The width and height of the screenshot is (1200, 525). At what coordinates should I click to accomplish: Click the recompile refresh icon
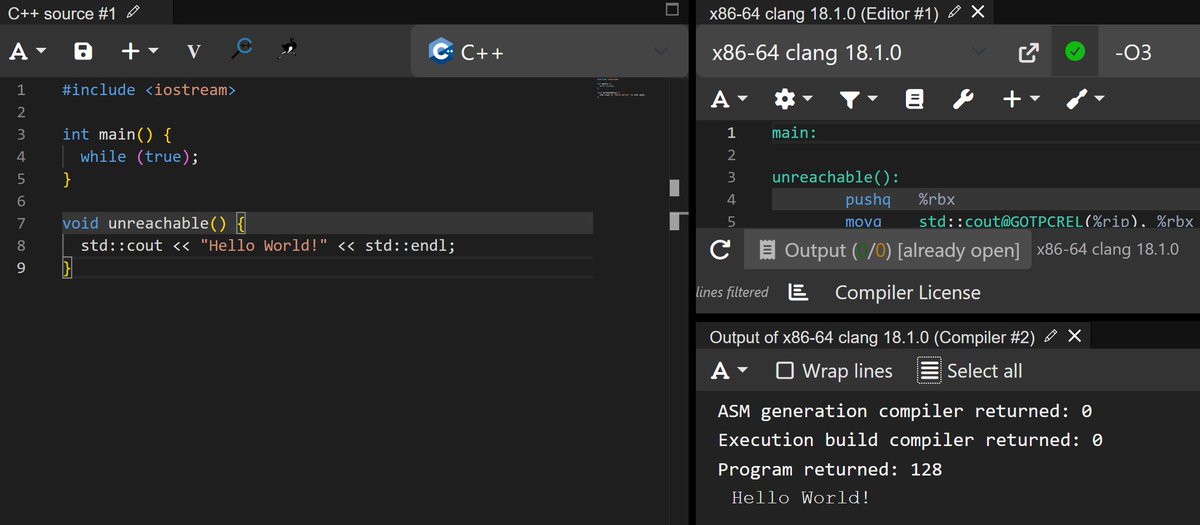click(x=719, y=250)
